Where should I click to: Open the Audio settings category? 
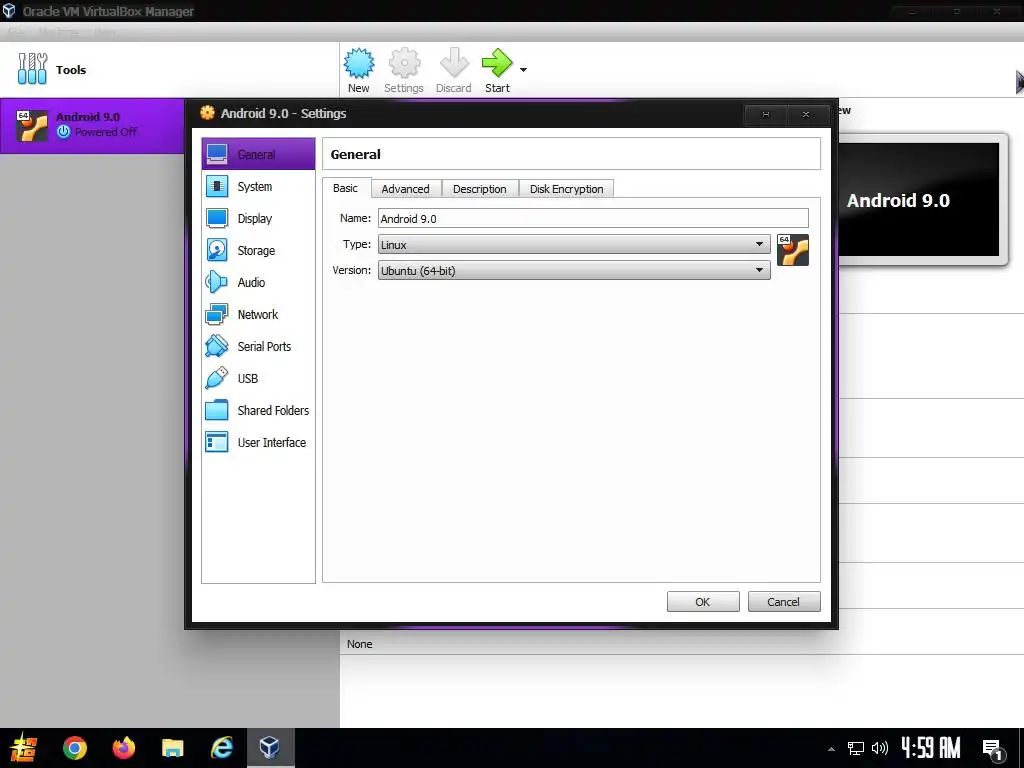pyautogui.click(x=258, y=282)
